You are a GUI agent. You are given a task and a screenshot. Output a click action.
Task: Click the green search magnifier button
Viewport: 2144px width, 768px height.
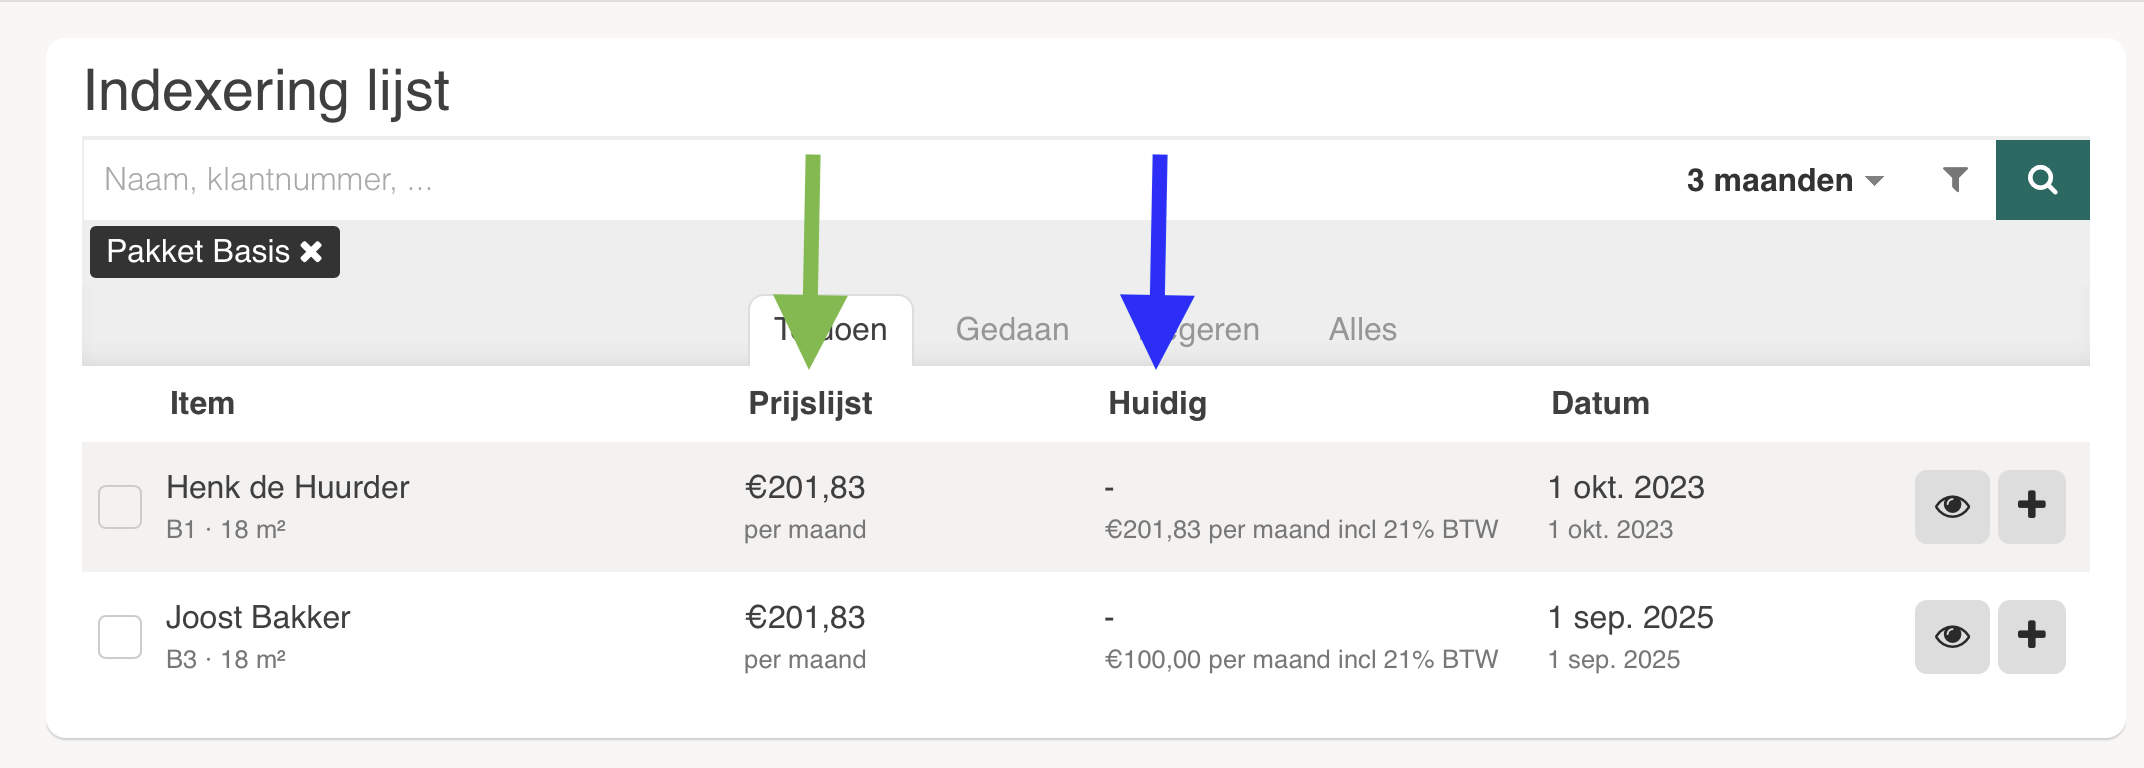[2041, 180]
